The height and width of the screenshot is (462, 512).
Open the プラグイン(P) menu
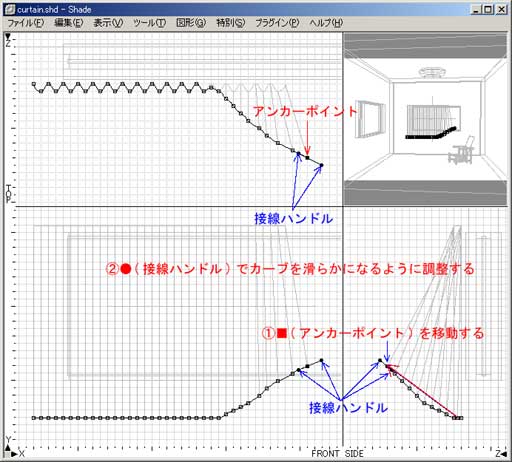tap(277, 23)
